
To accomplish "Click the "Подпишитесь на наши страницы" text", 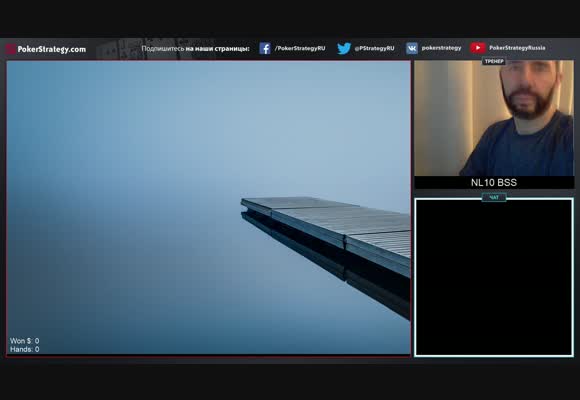I will [195, 48].
